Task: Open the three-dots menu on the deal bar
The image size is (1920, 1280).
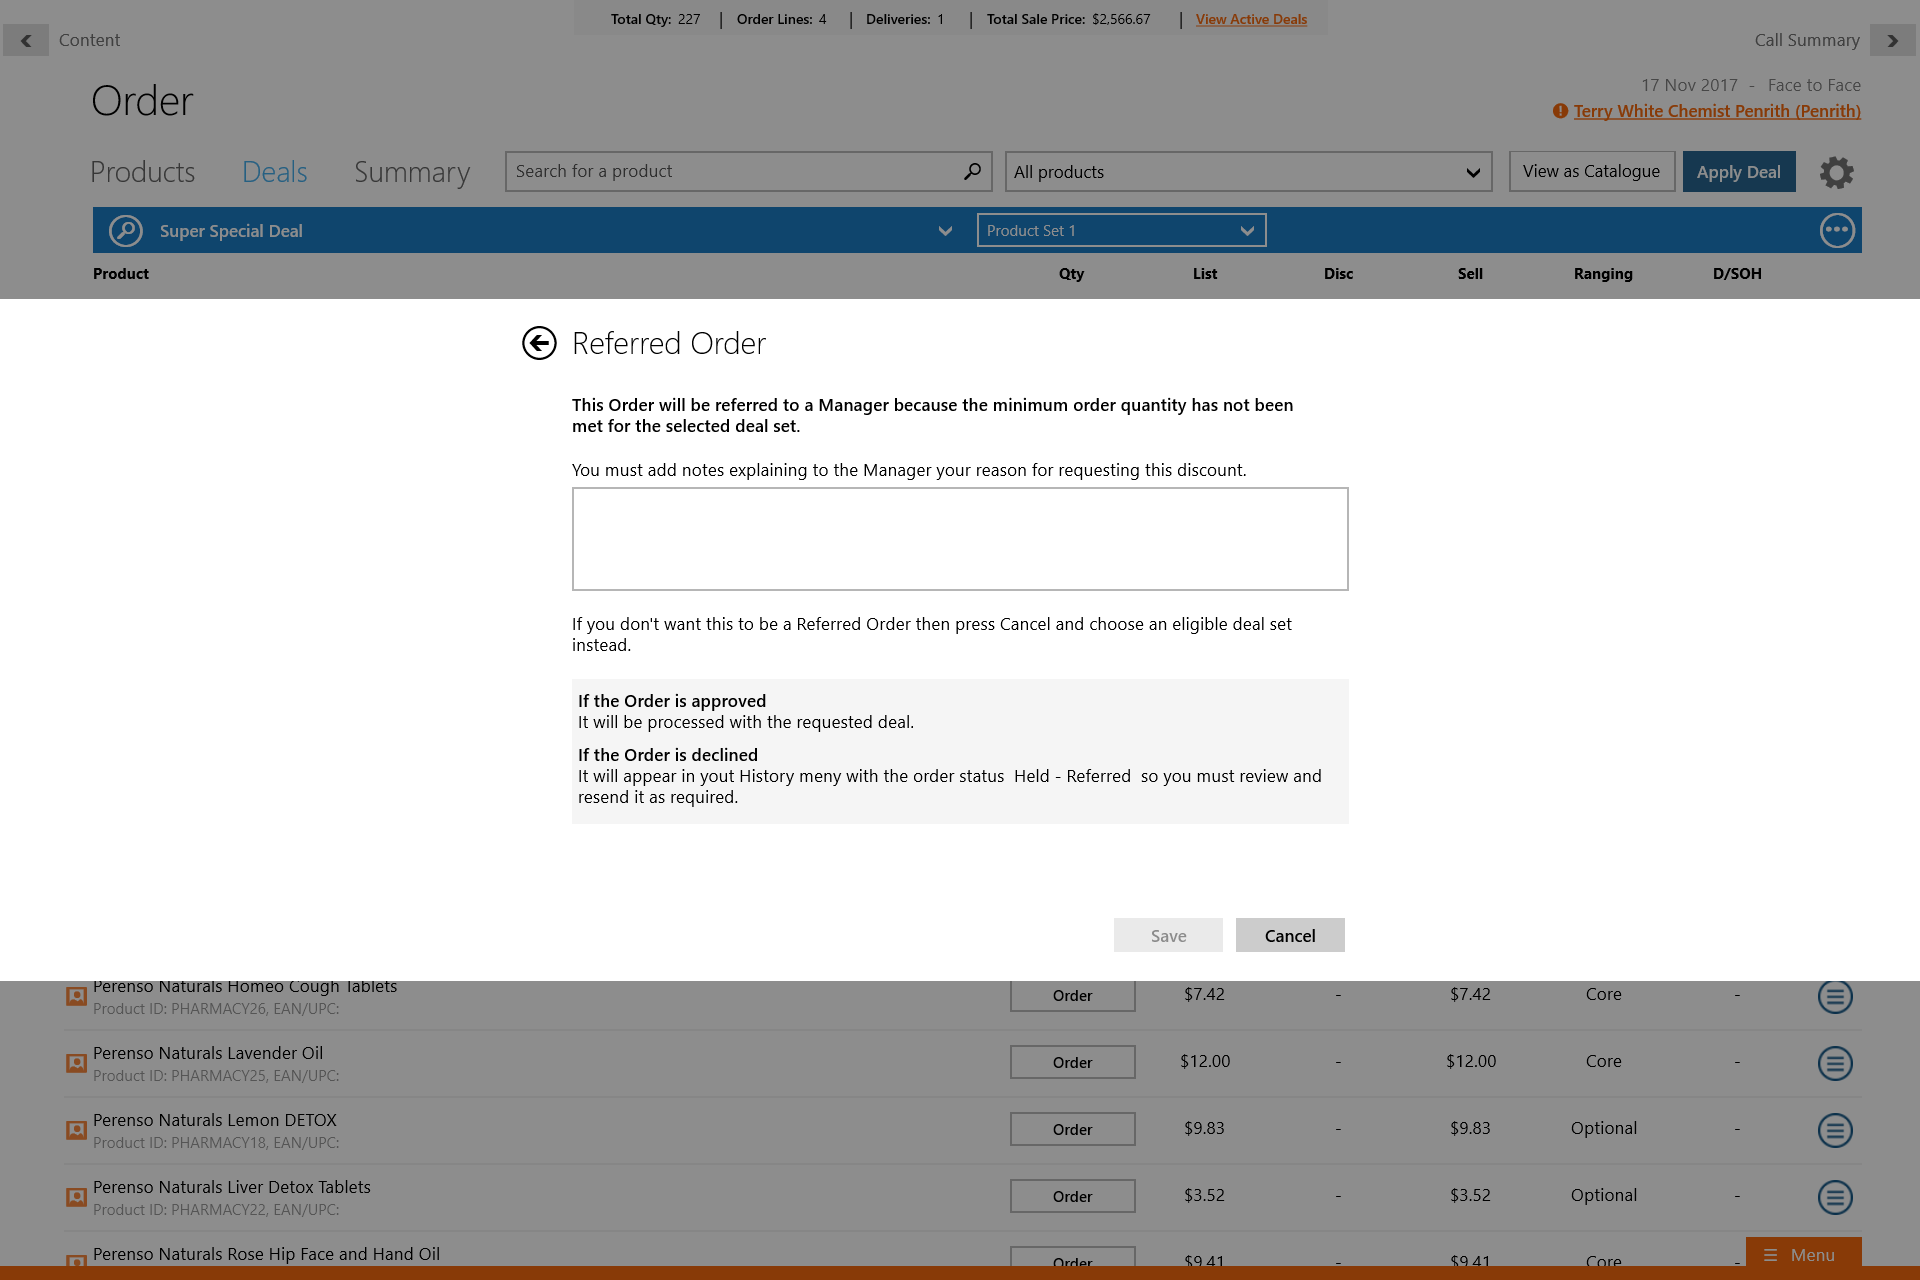Action: point(1836,231)
